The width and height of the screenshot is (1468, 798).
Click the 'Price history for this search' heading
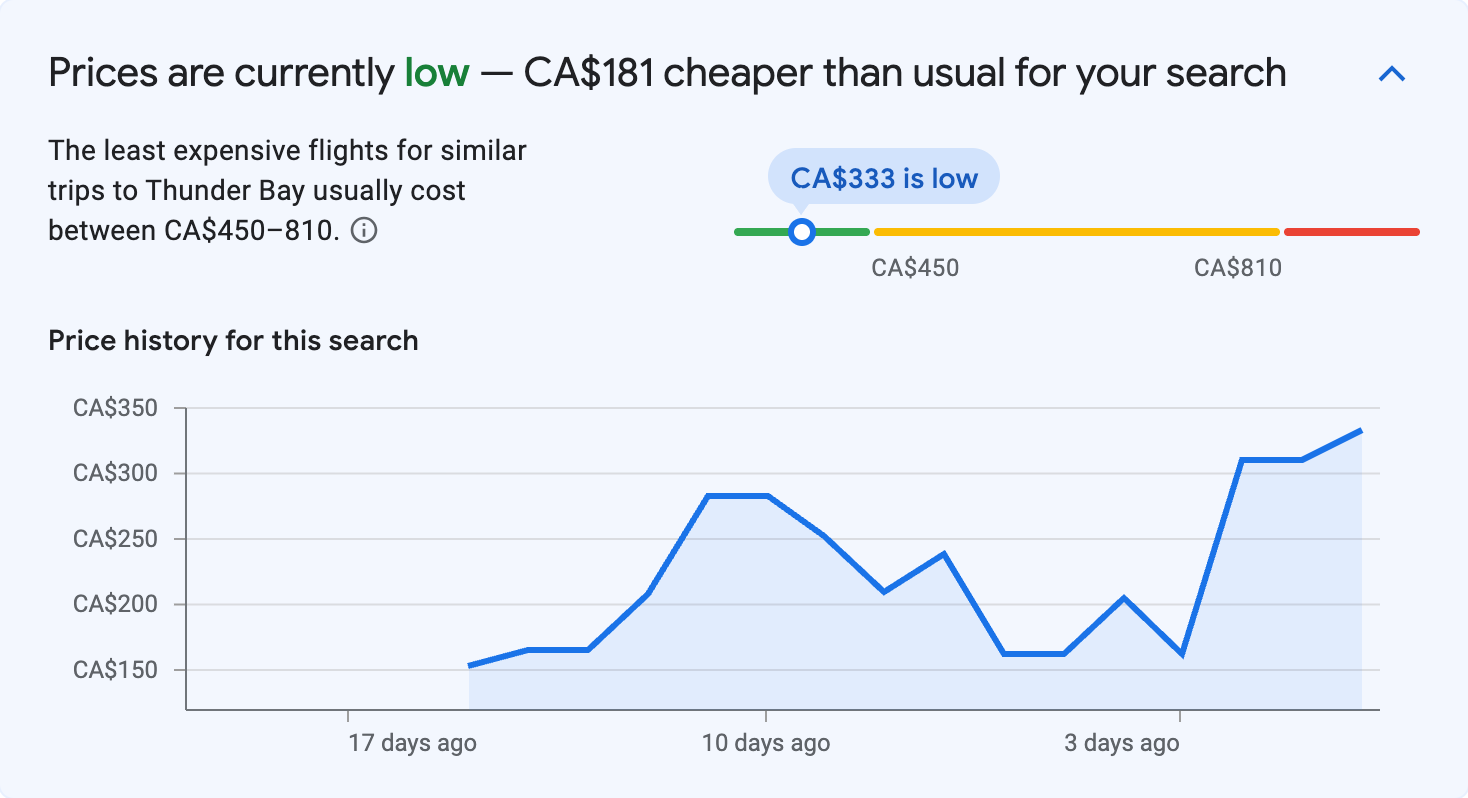point(232,340)
